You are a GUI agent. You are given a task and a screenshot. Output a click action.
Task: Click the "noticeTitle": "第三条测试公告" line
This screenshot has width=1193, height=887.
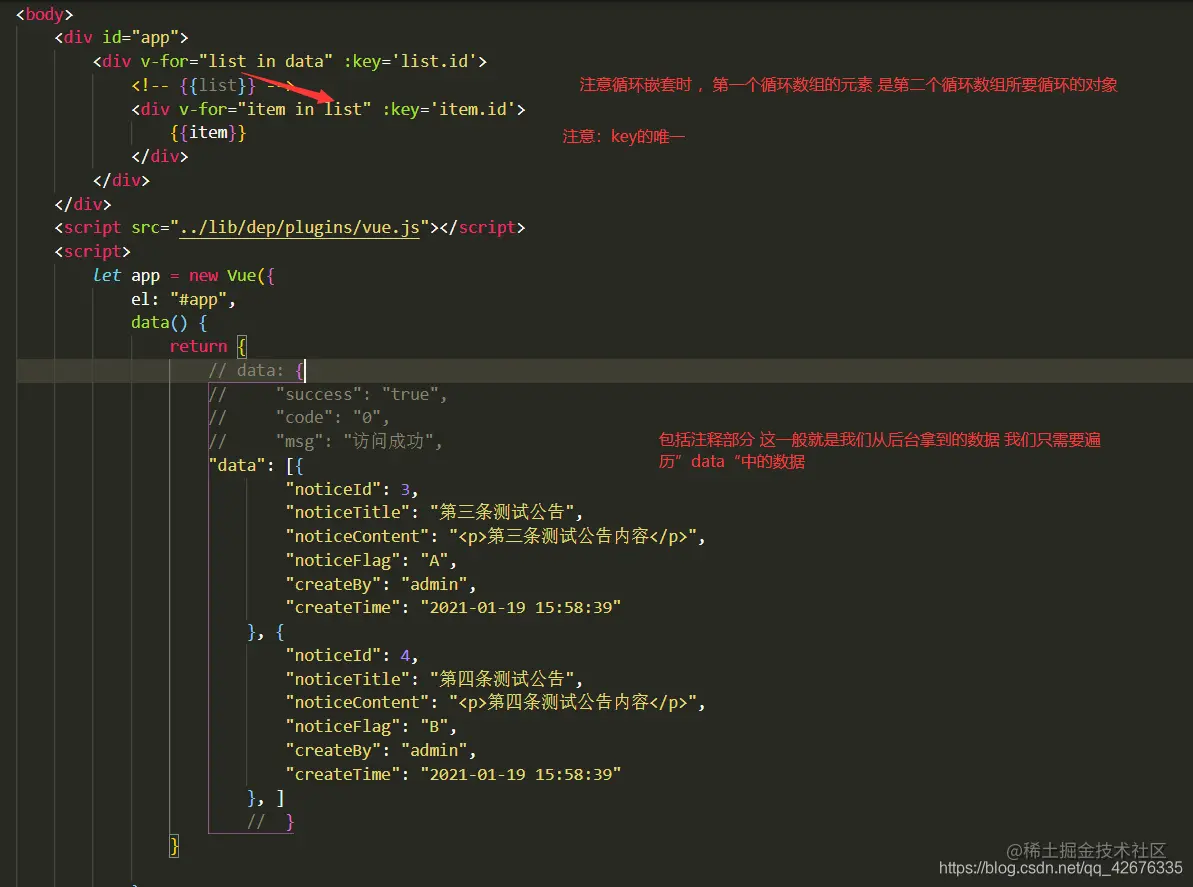pos(434,512)
